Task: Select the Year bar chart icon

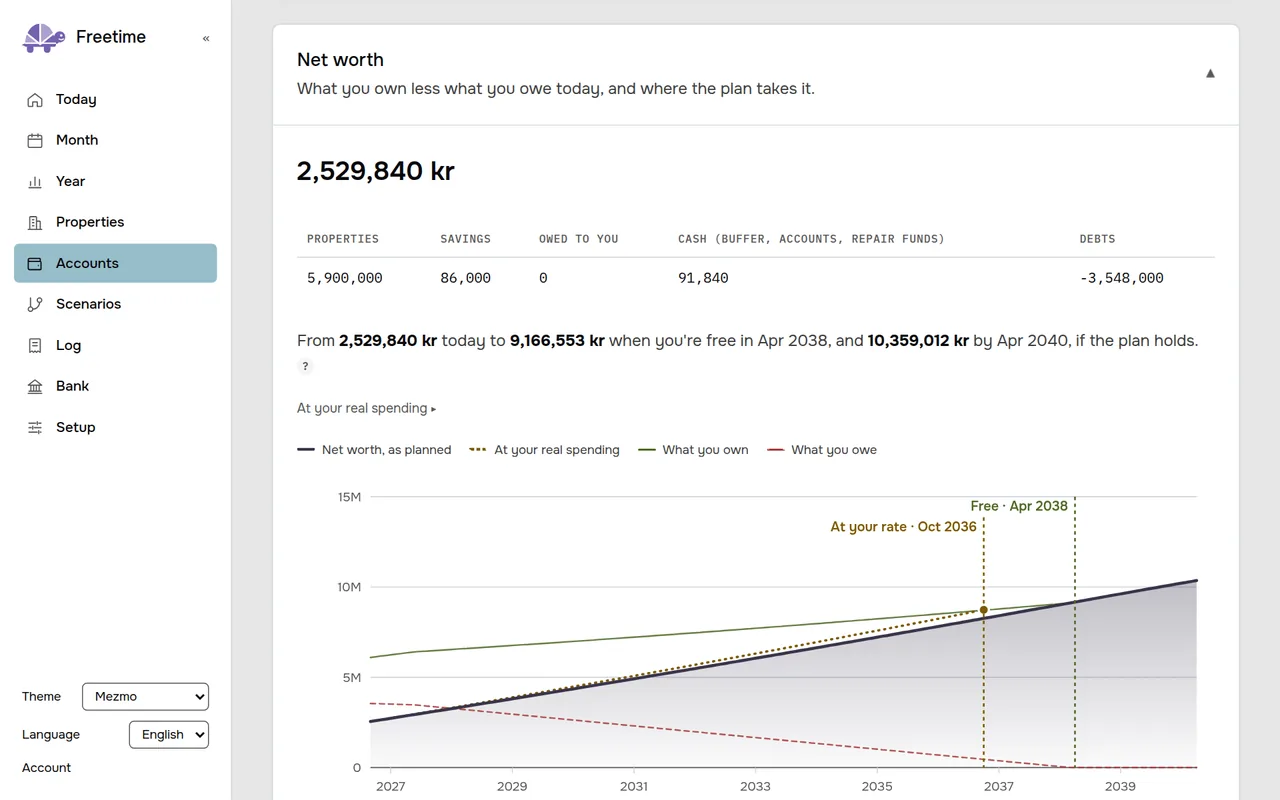Action: point(35,181)
